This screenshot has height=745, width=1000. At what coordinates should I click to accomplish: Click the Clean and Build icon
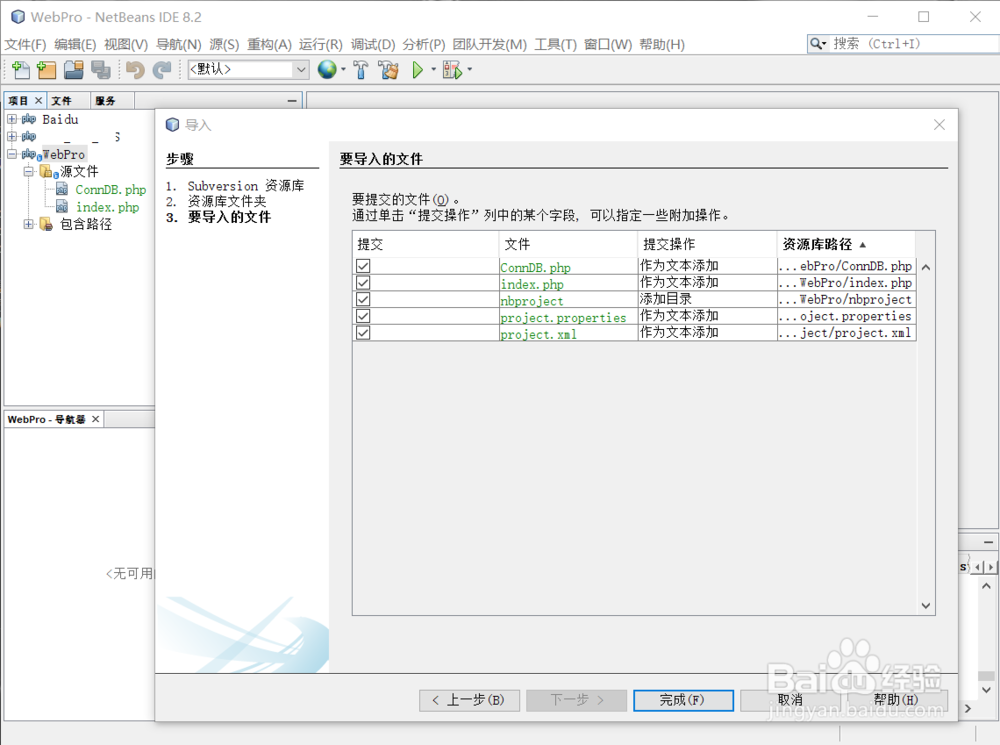(x=388, y=70)
